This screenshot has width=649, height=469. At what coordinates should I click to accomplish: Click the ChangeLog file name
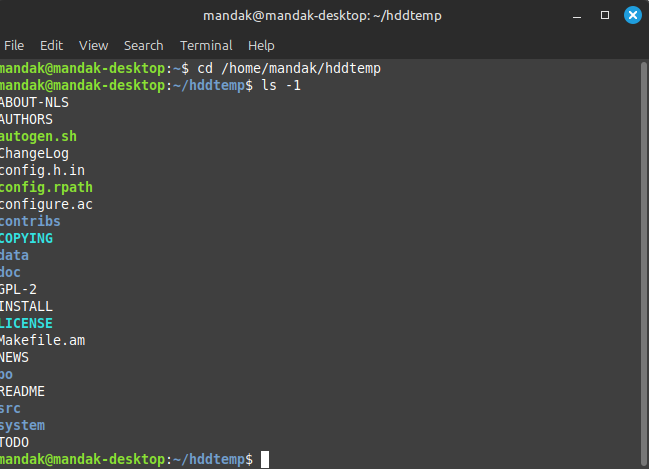pyautogui.click(x=34, y=154)
